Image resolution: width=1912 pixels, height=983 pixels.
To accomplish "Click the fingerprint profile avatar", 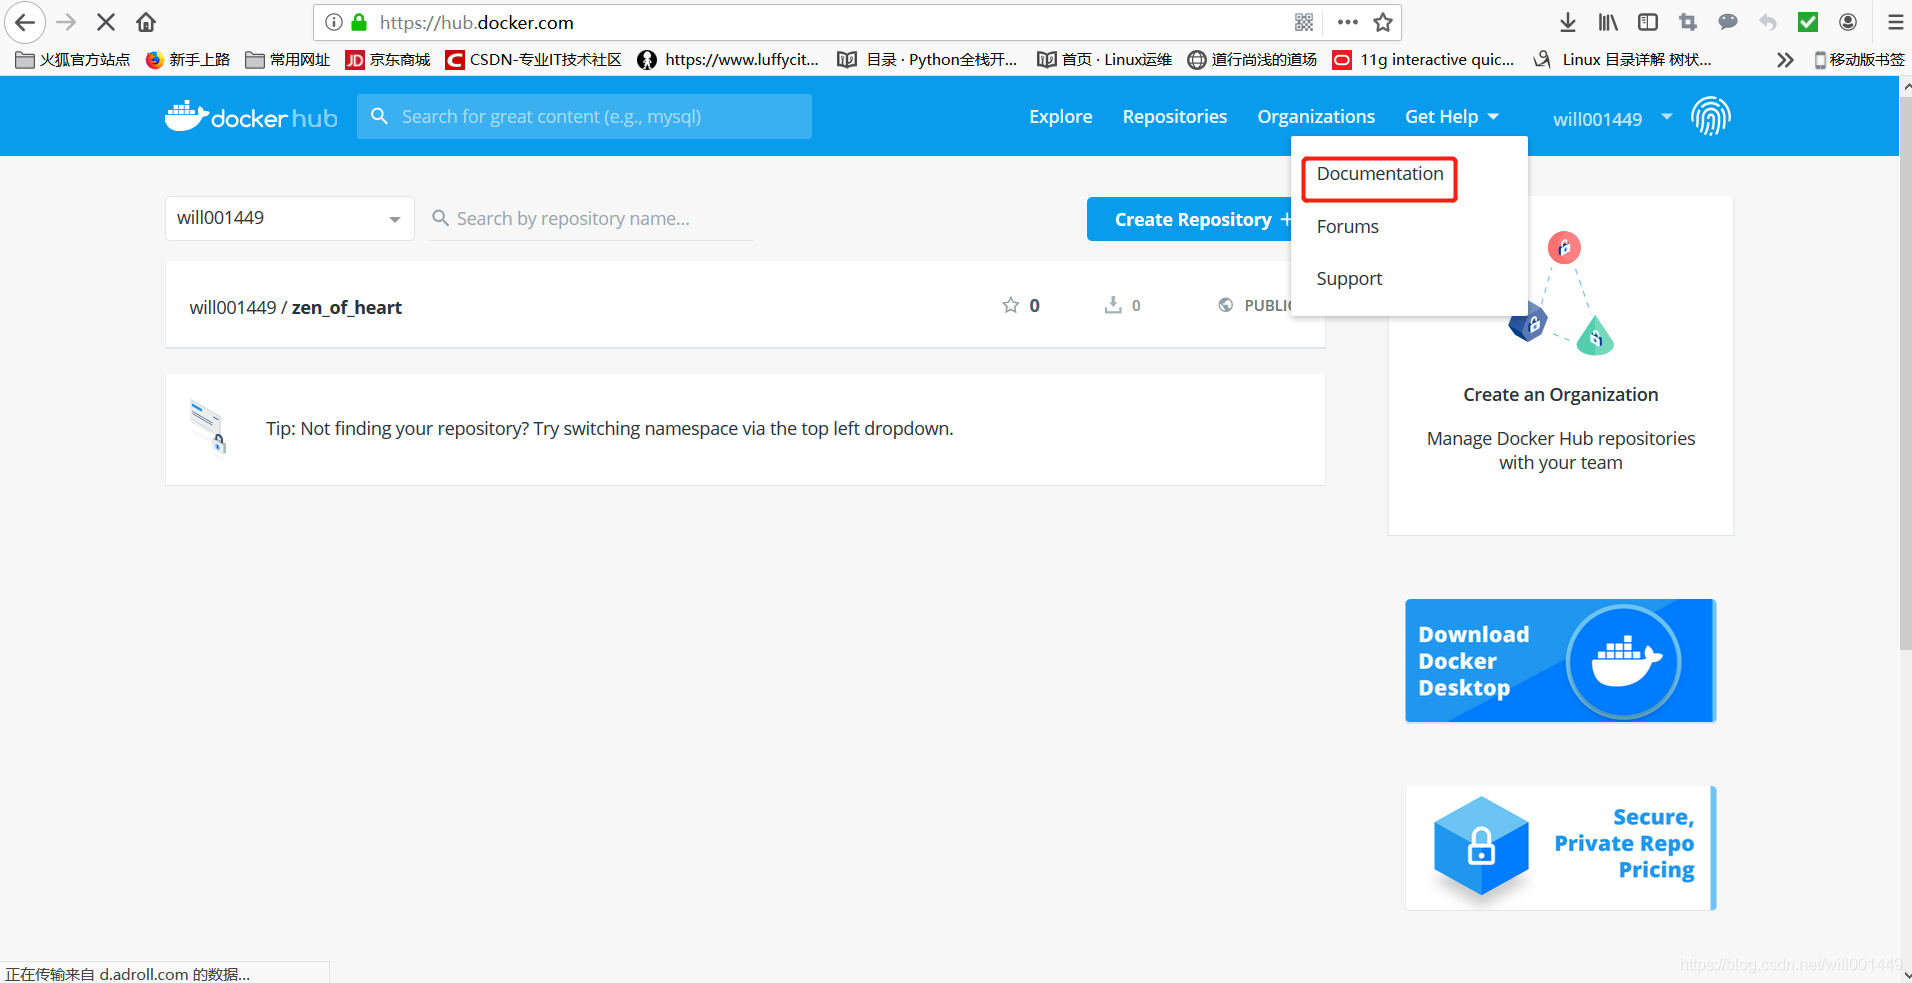I will [x=1711, y=116].
